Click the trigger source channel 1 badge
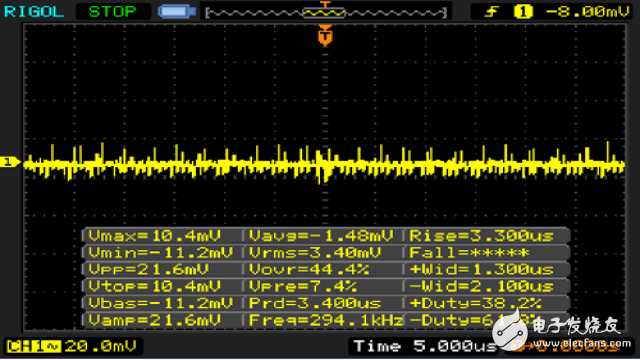640x360 pixels. 523,11
